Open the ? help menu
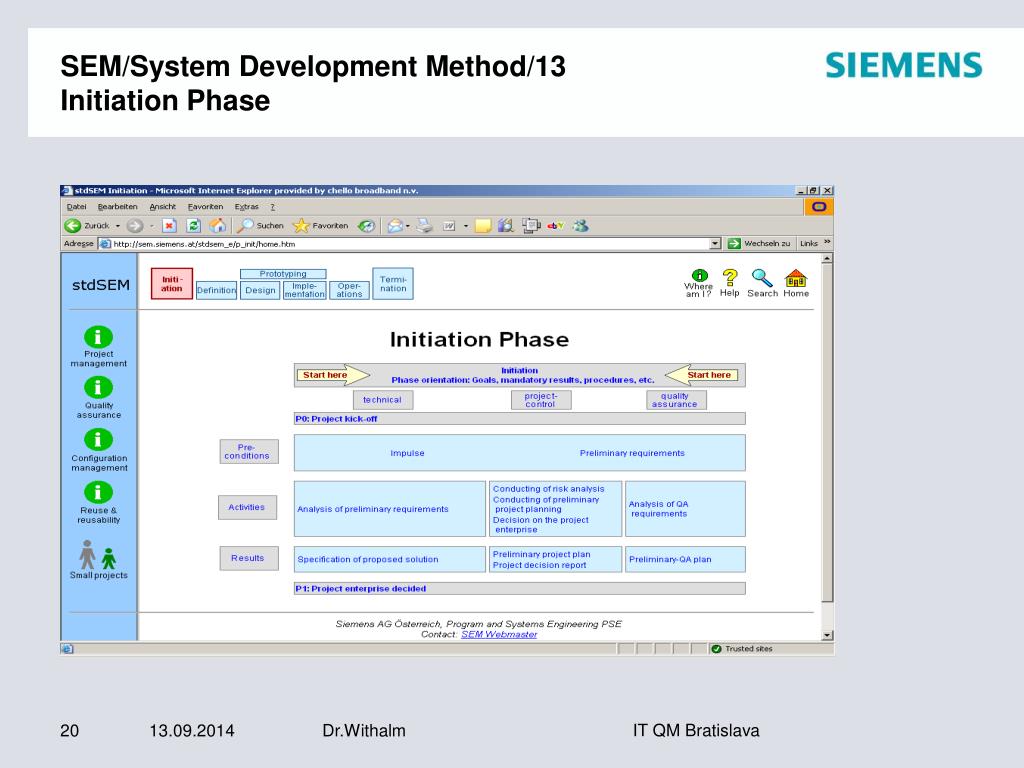The width and height of the screenshot is (1024, 768). (273, 207)
